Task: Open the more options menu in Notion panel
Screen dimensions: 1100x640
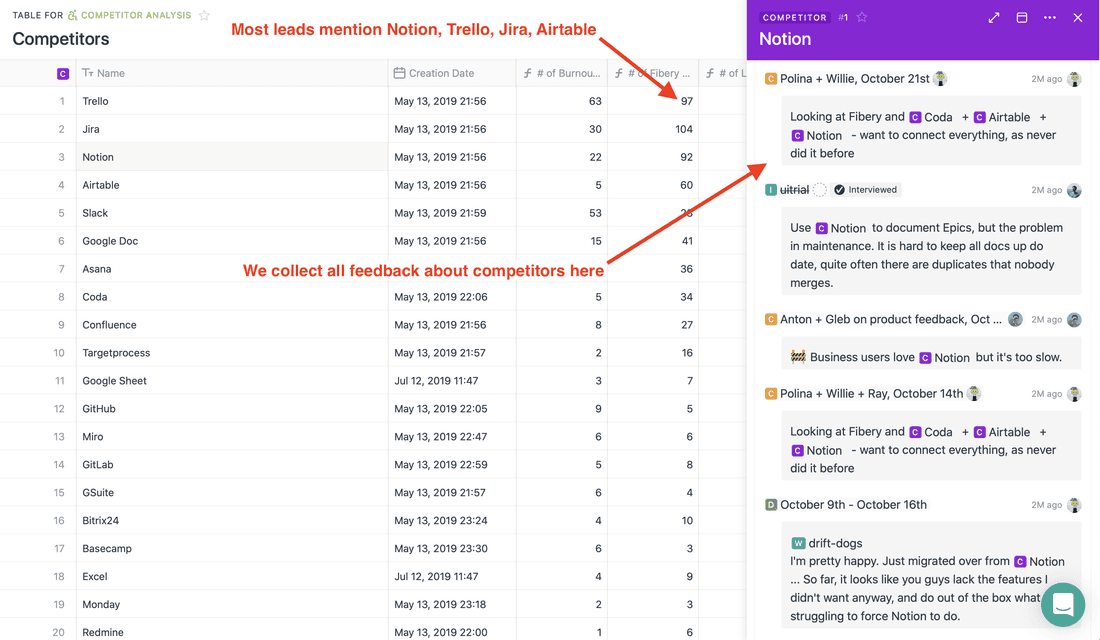Action: [1049, 18]
